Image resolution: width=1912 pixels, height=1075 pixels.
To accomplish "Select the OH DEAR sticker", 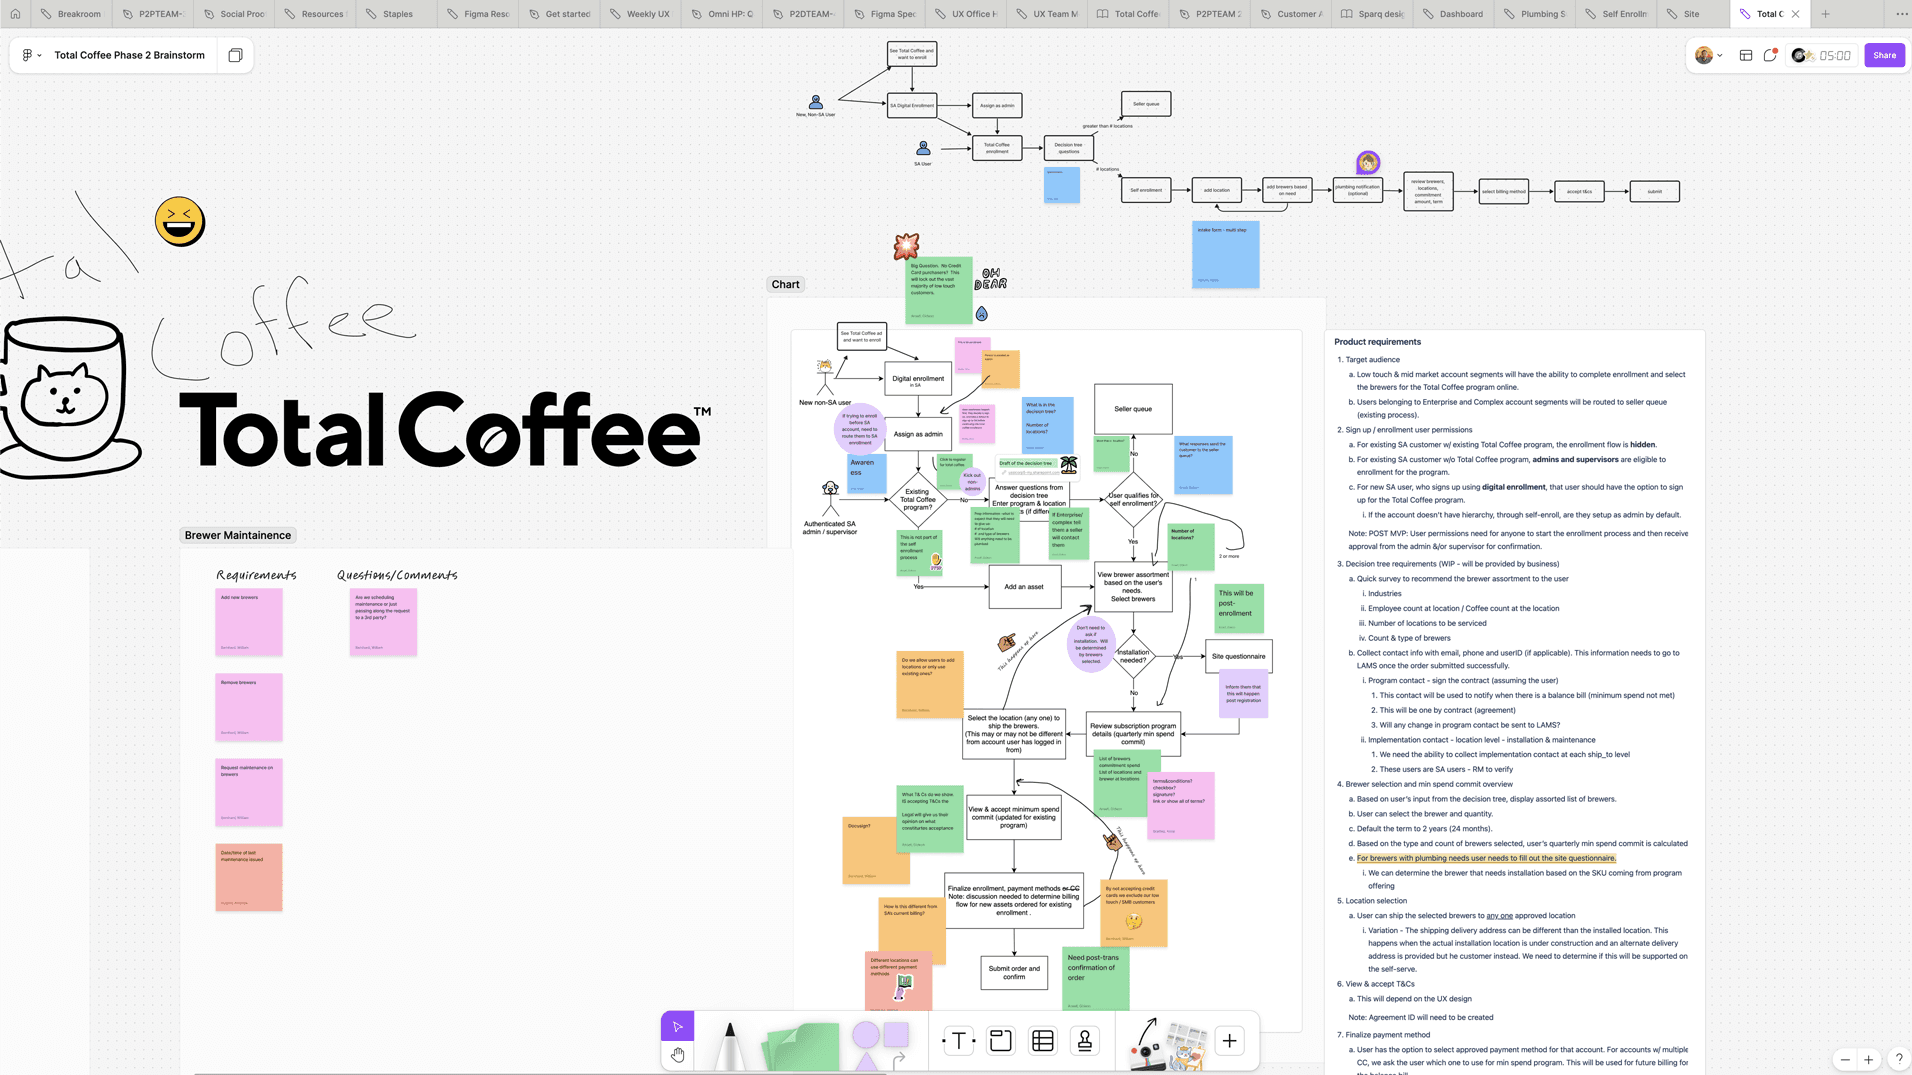I will tap(990, 279).
